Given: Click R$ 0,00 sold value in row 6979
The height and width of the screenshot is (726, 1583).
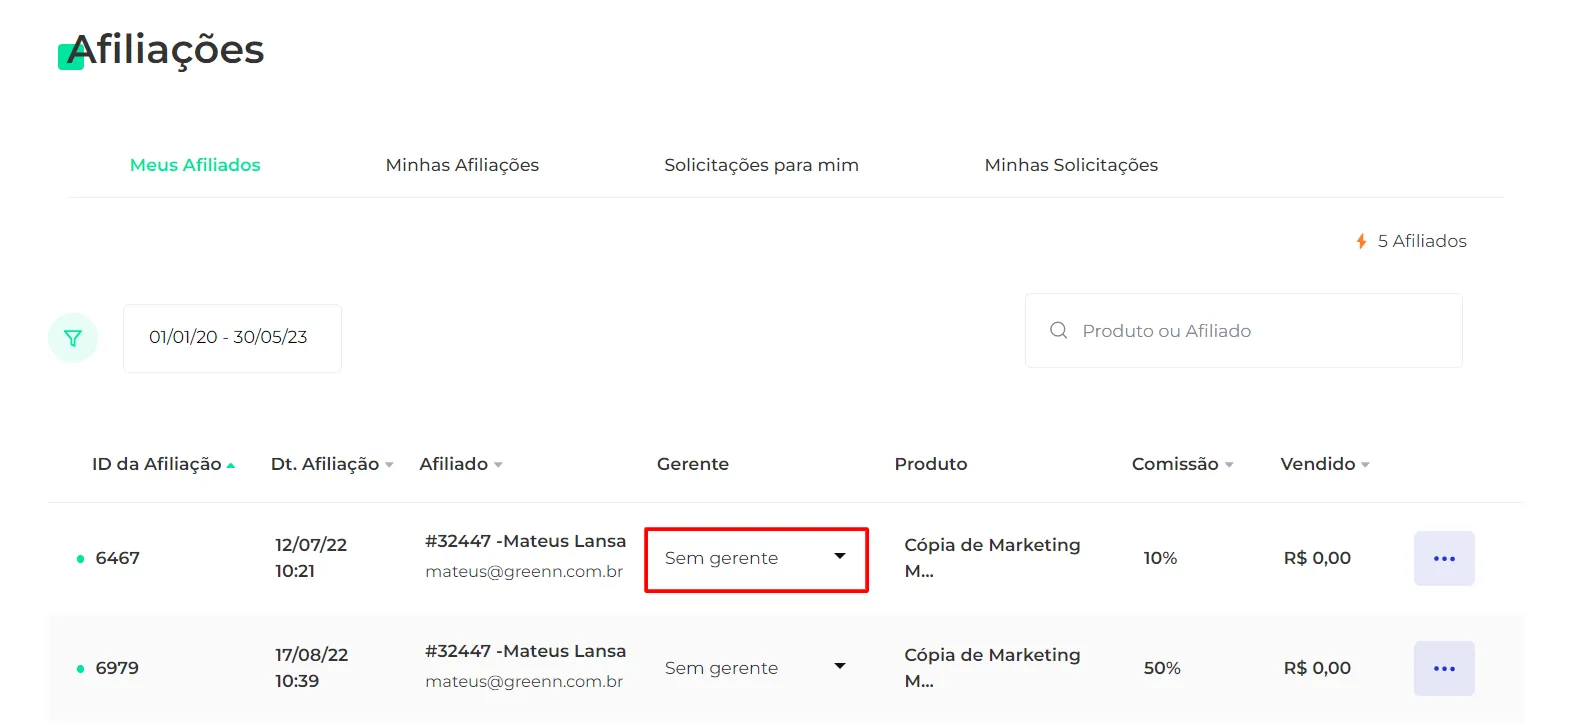Looking at the screenshot, I should (x=1317, y=668).
